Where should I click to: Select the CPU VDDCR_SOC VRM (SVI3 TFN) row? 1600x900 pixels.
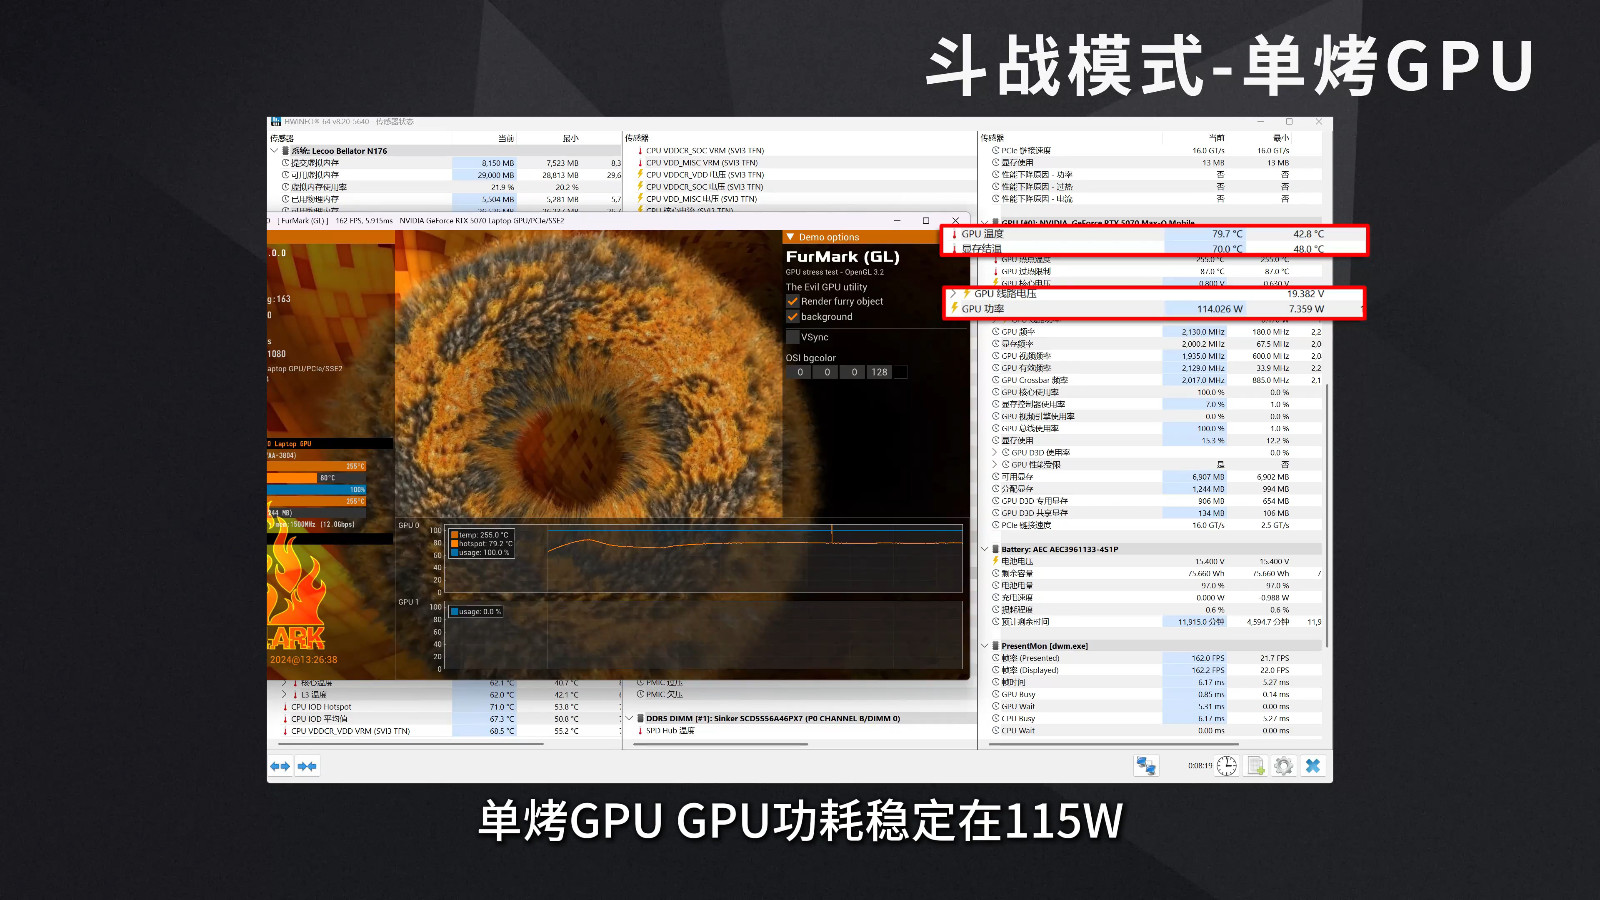805,151
